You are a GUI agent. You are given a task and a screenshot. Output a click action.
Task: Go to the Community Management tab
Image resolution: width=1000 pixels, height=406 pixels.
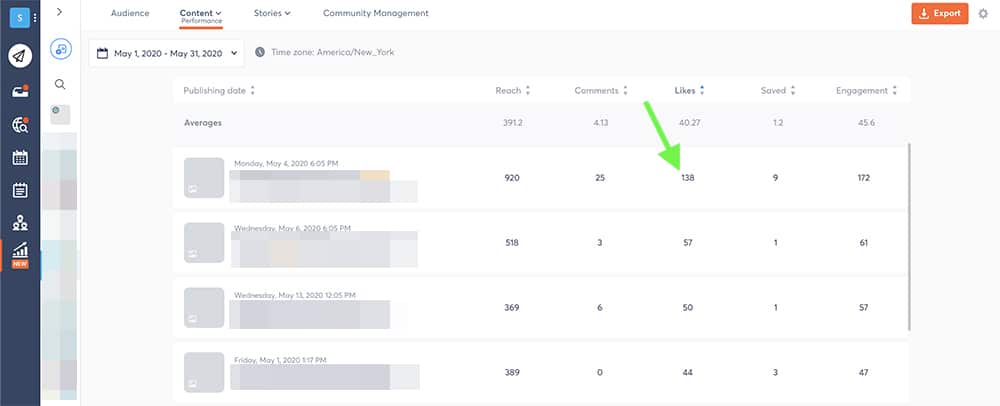[375, 14]
